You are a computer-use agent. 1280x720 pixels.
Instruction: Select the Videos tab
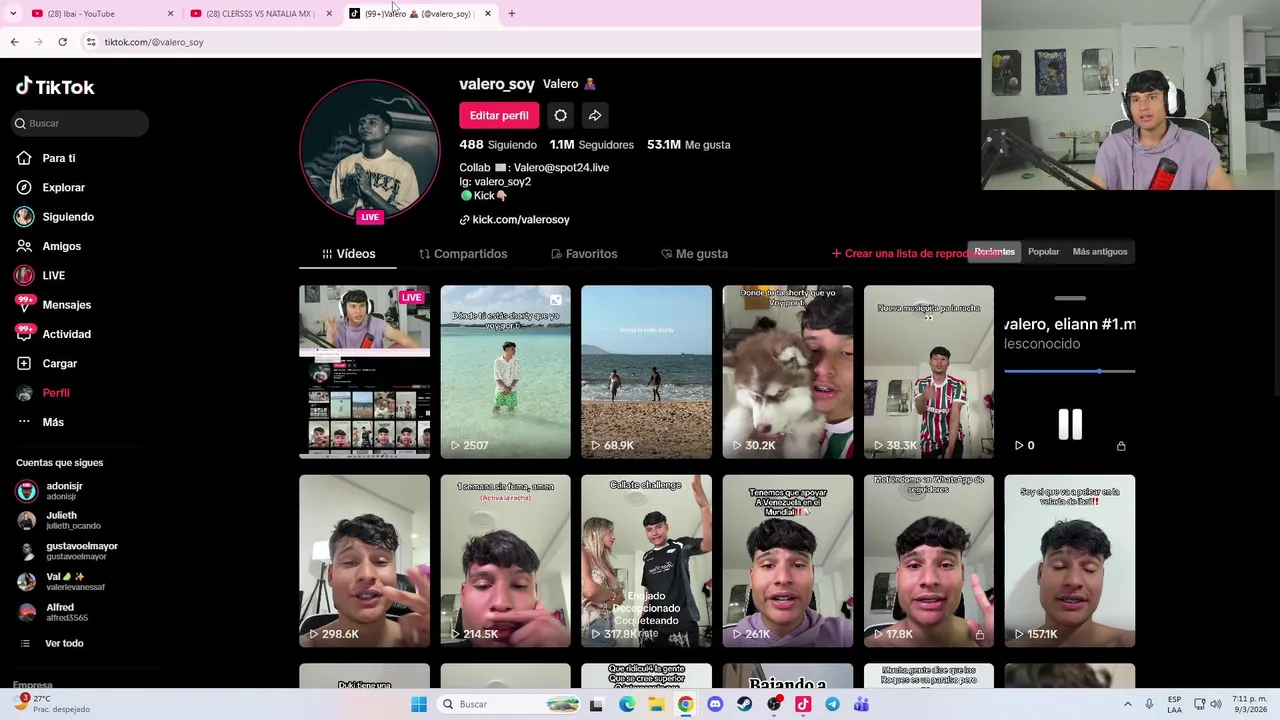348,254
